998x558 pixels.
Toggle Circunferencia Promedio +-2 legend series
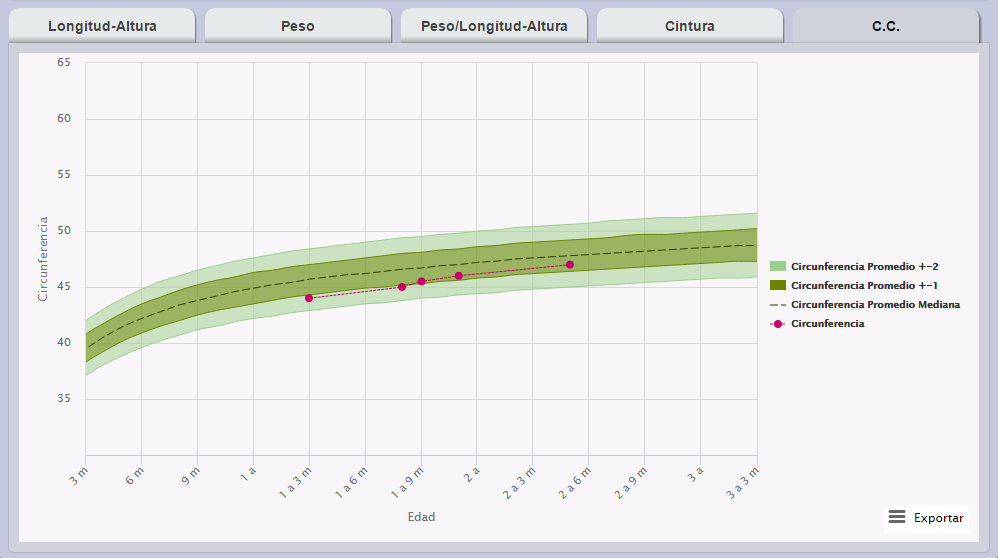coord(854,267)
